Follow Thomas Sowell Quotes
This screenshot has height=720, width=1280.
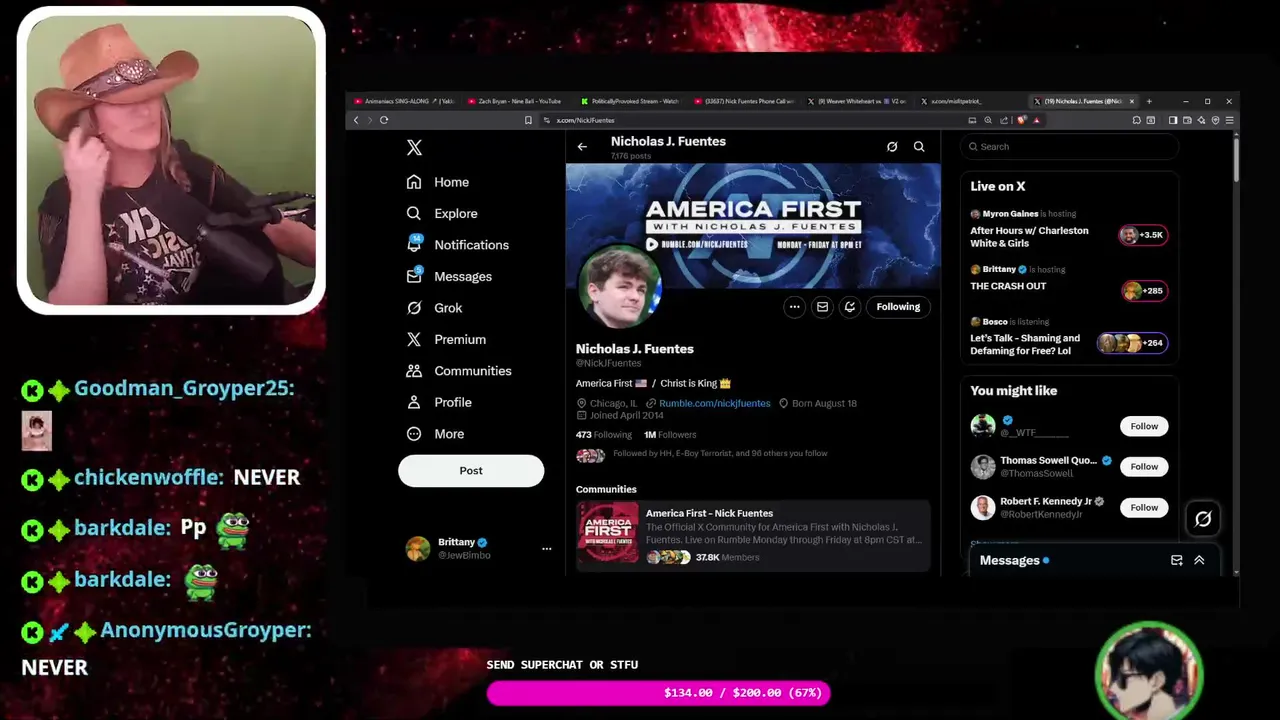click(x=1144, y=467)
